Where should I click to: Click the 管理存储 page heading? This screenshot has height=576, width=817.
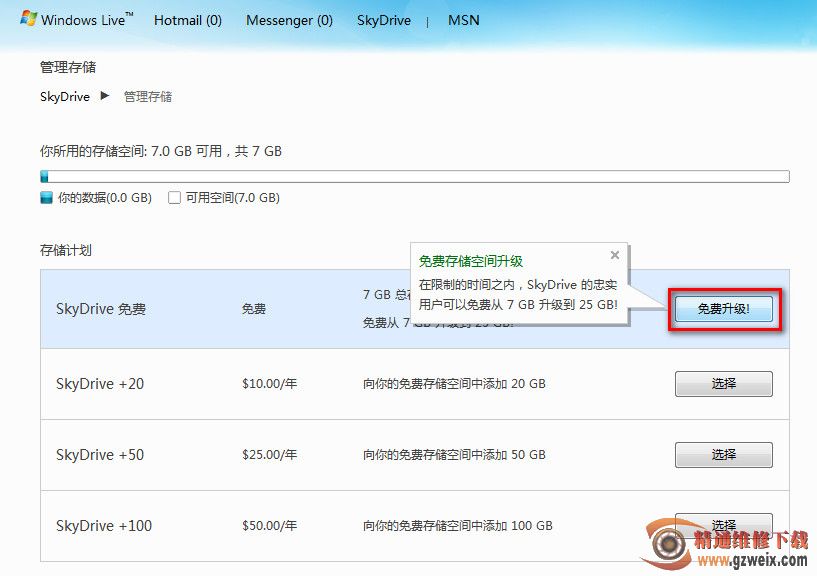click(68, 67)
